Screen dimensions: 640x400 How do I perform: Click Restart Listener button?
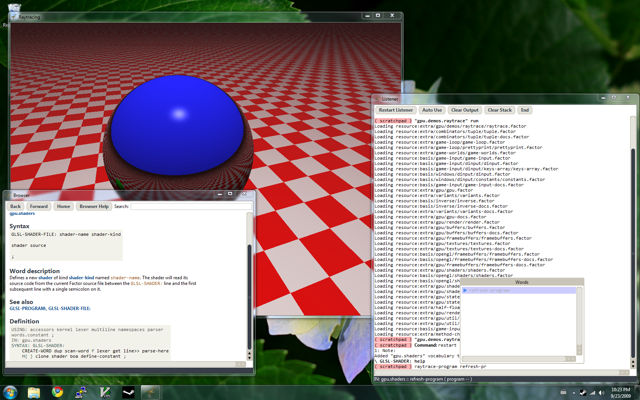[395, 110]
